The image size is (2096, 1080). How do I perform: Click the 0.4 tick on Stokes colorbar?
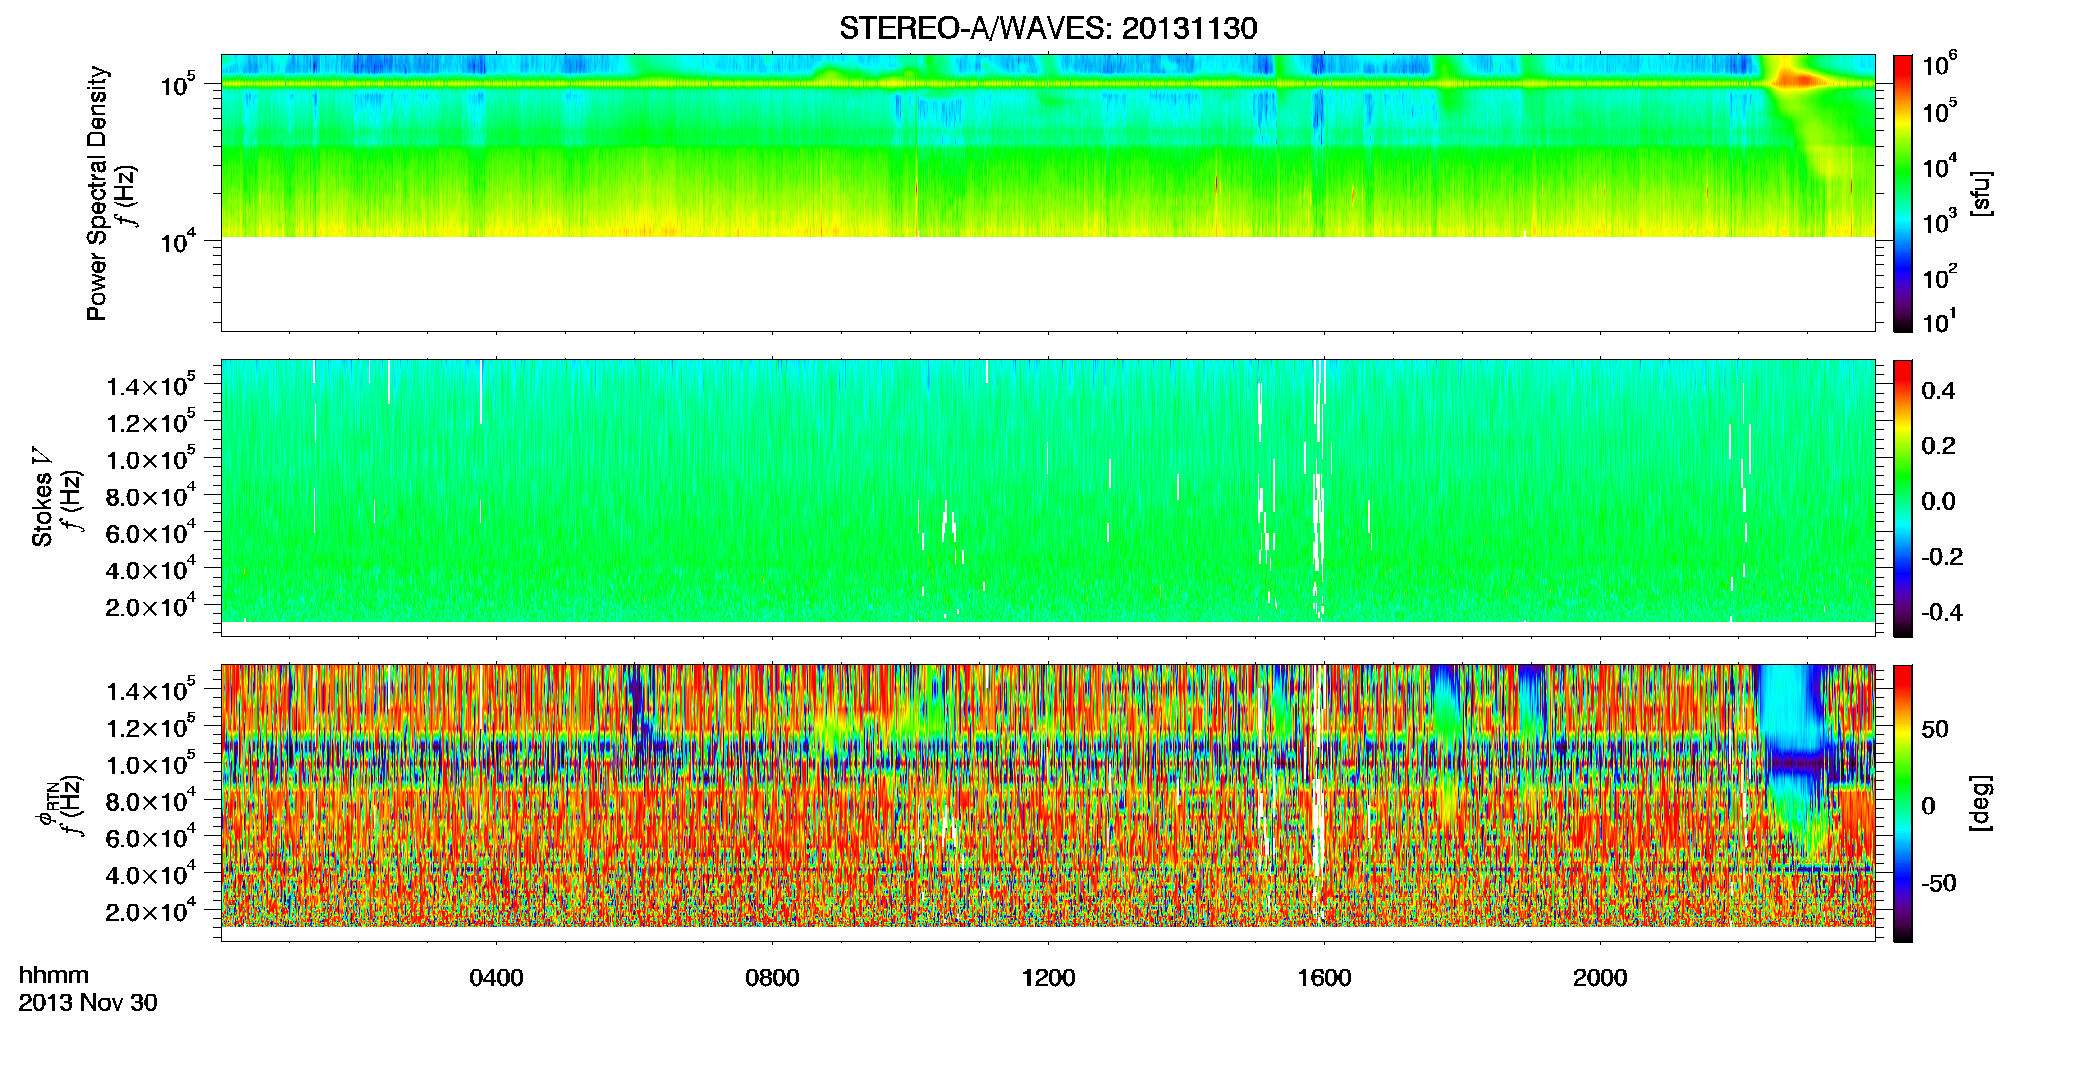coord(1938,391)
